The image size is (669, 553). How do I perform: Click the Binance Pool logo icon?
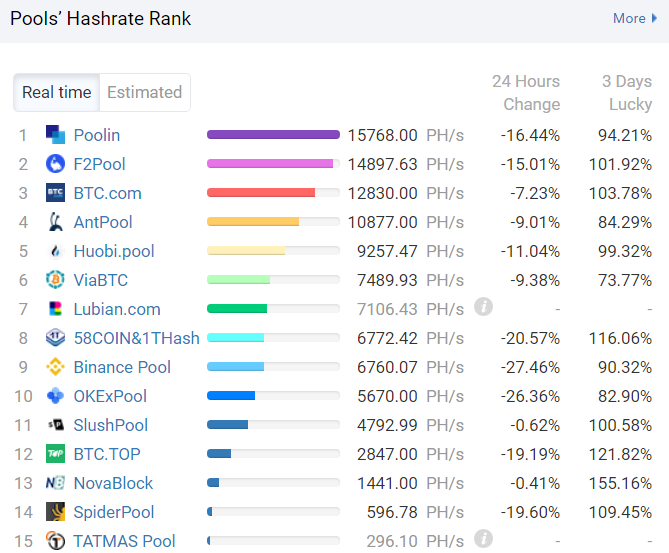click(56, 367)
